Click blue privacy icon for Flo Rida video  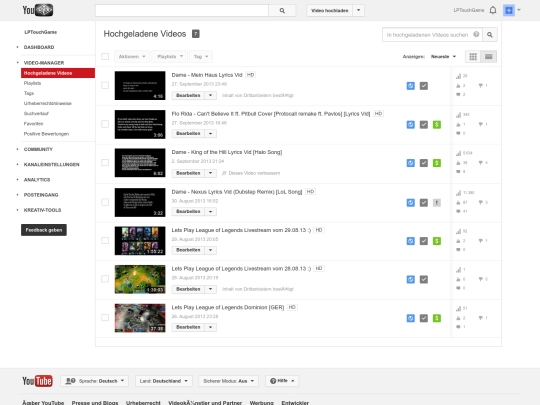tap(411, 125)
